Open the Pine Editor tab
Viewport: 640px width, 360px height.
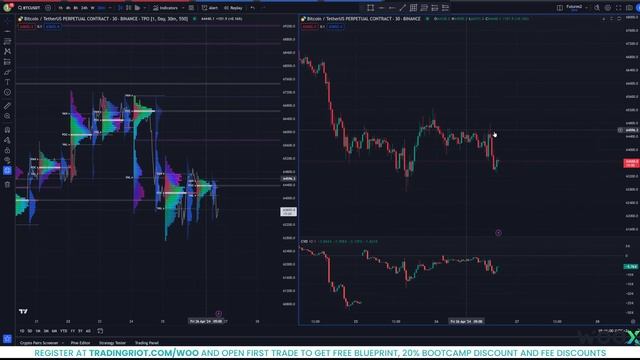(80, 343)
